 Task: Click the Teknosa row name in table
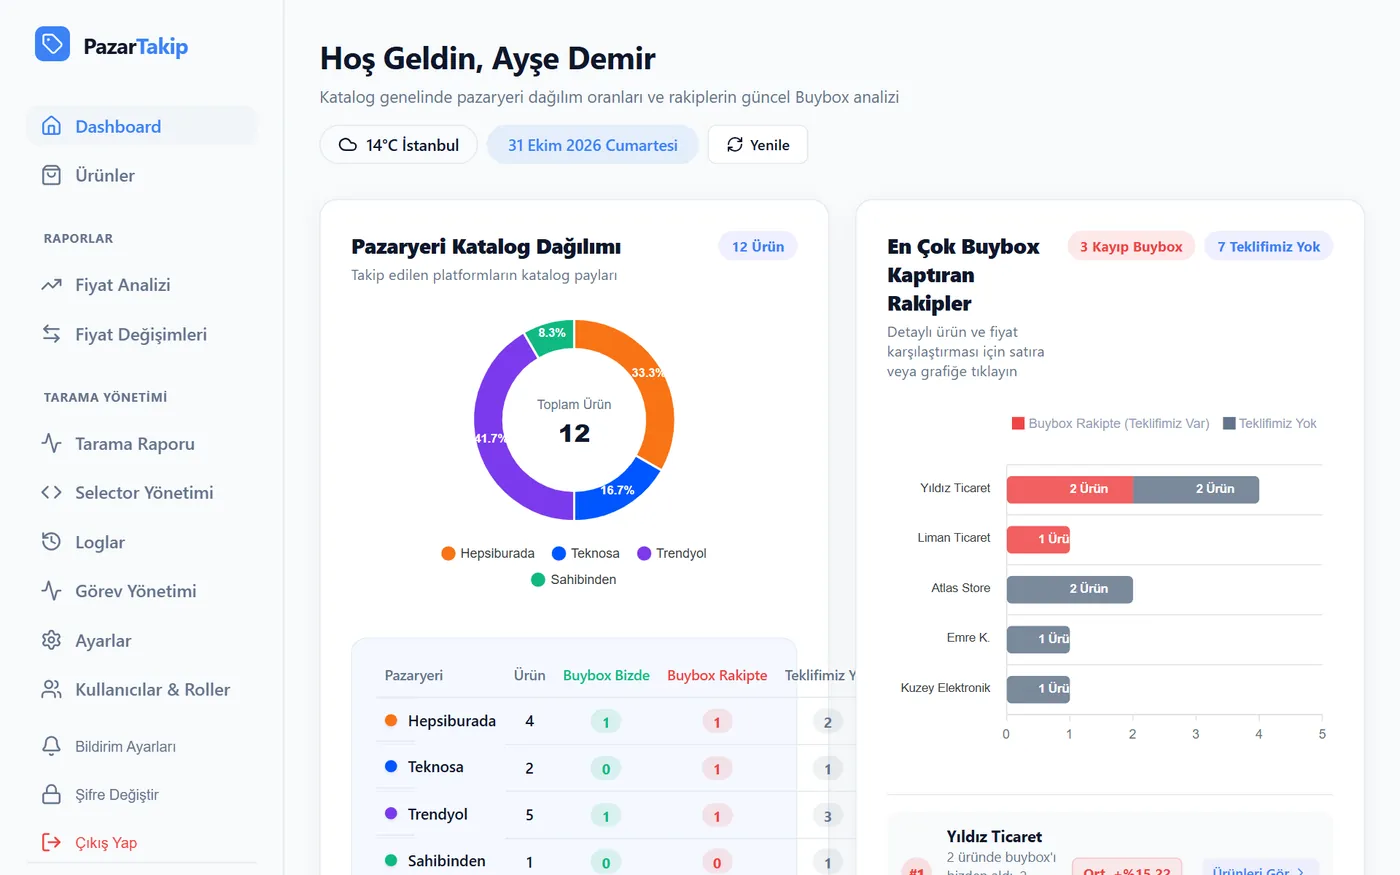(436, 767)
